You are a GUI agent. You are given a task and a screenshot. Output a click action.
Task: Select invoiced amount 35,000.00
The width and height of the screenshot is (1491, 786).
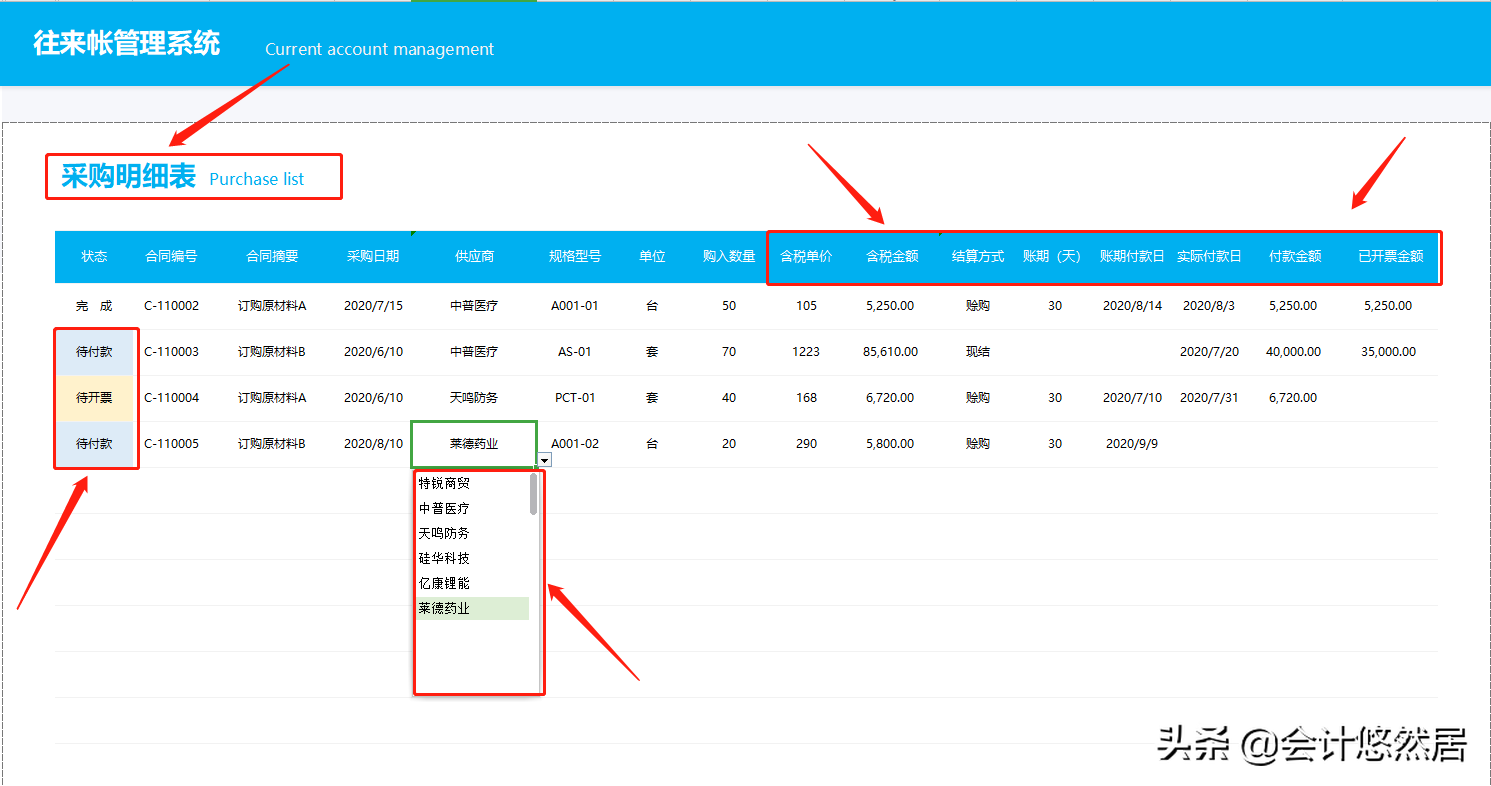1388,352
